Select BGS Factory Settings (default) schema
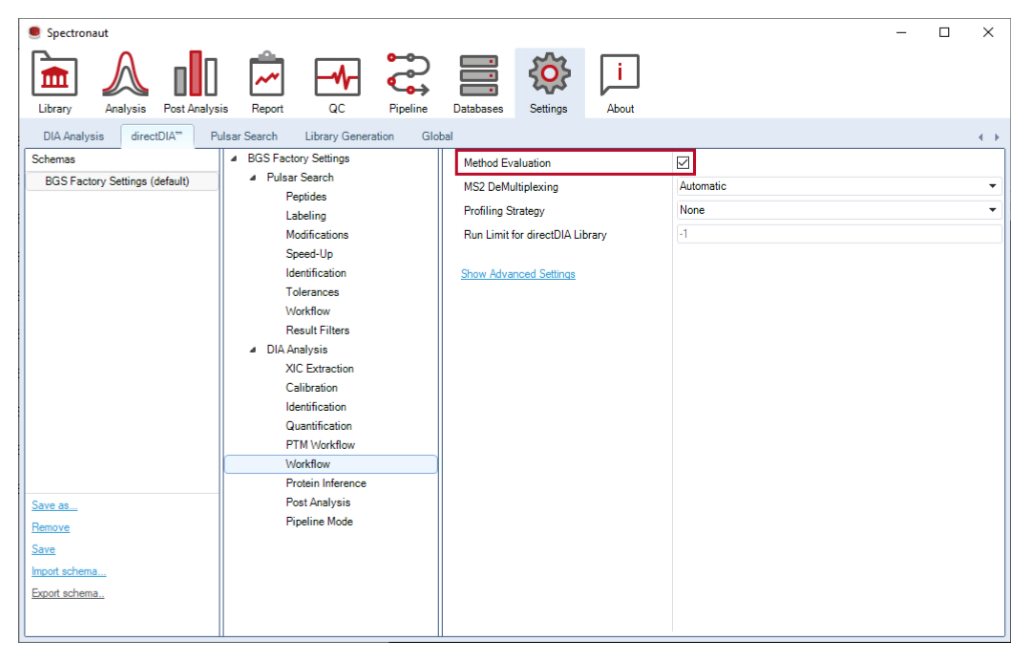 121,181
